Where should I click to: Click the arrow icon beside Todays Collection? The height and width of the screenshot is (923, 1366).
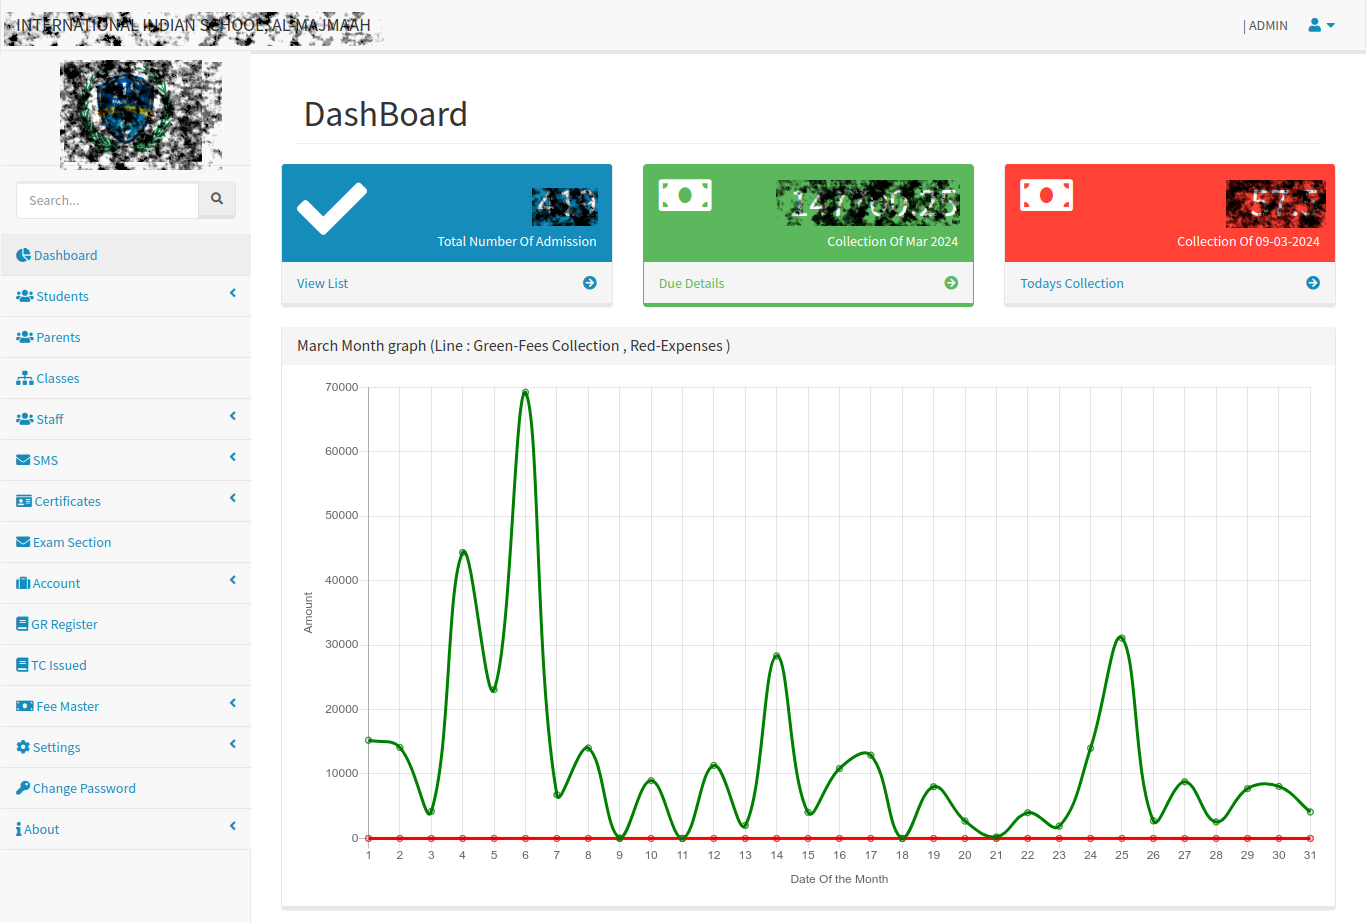pos(1313,283)
